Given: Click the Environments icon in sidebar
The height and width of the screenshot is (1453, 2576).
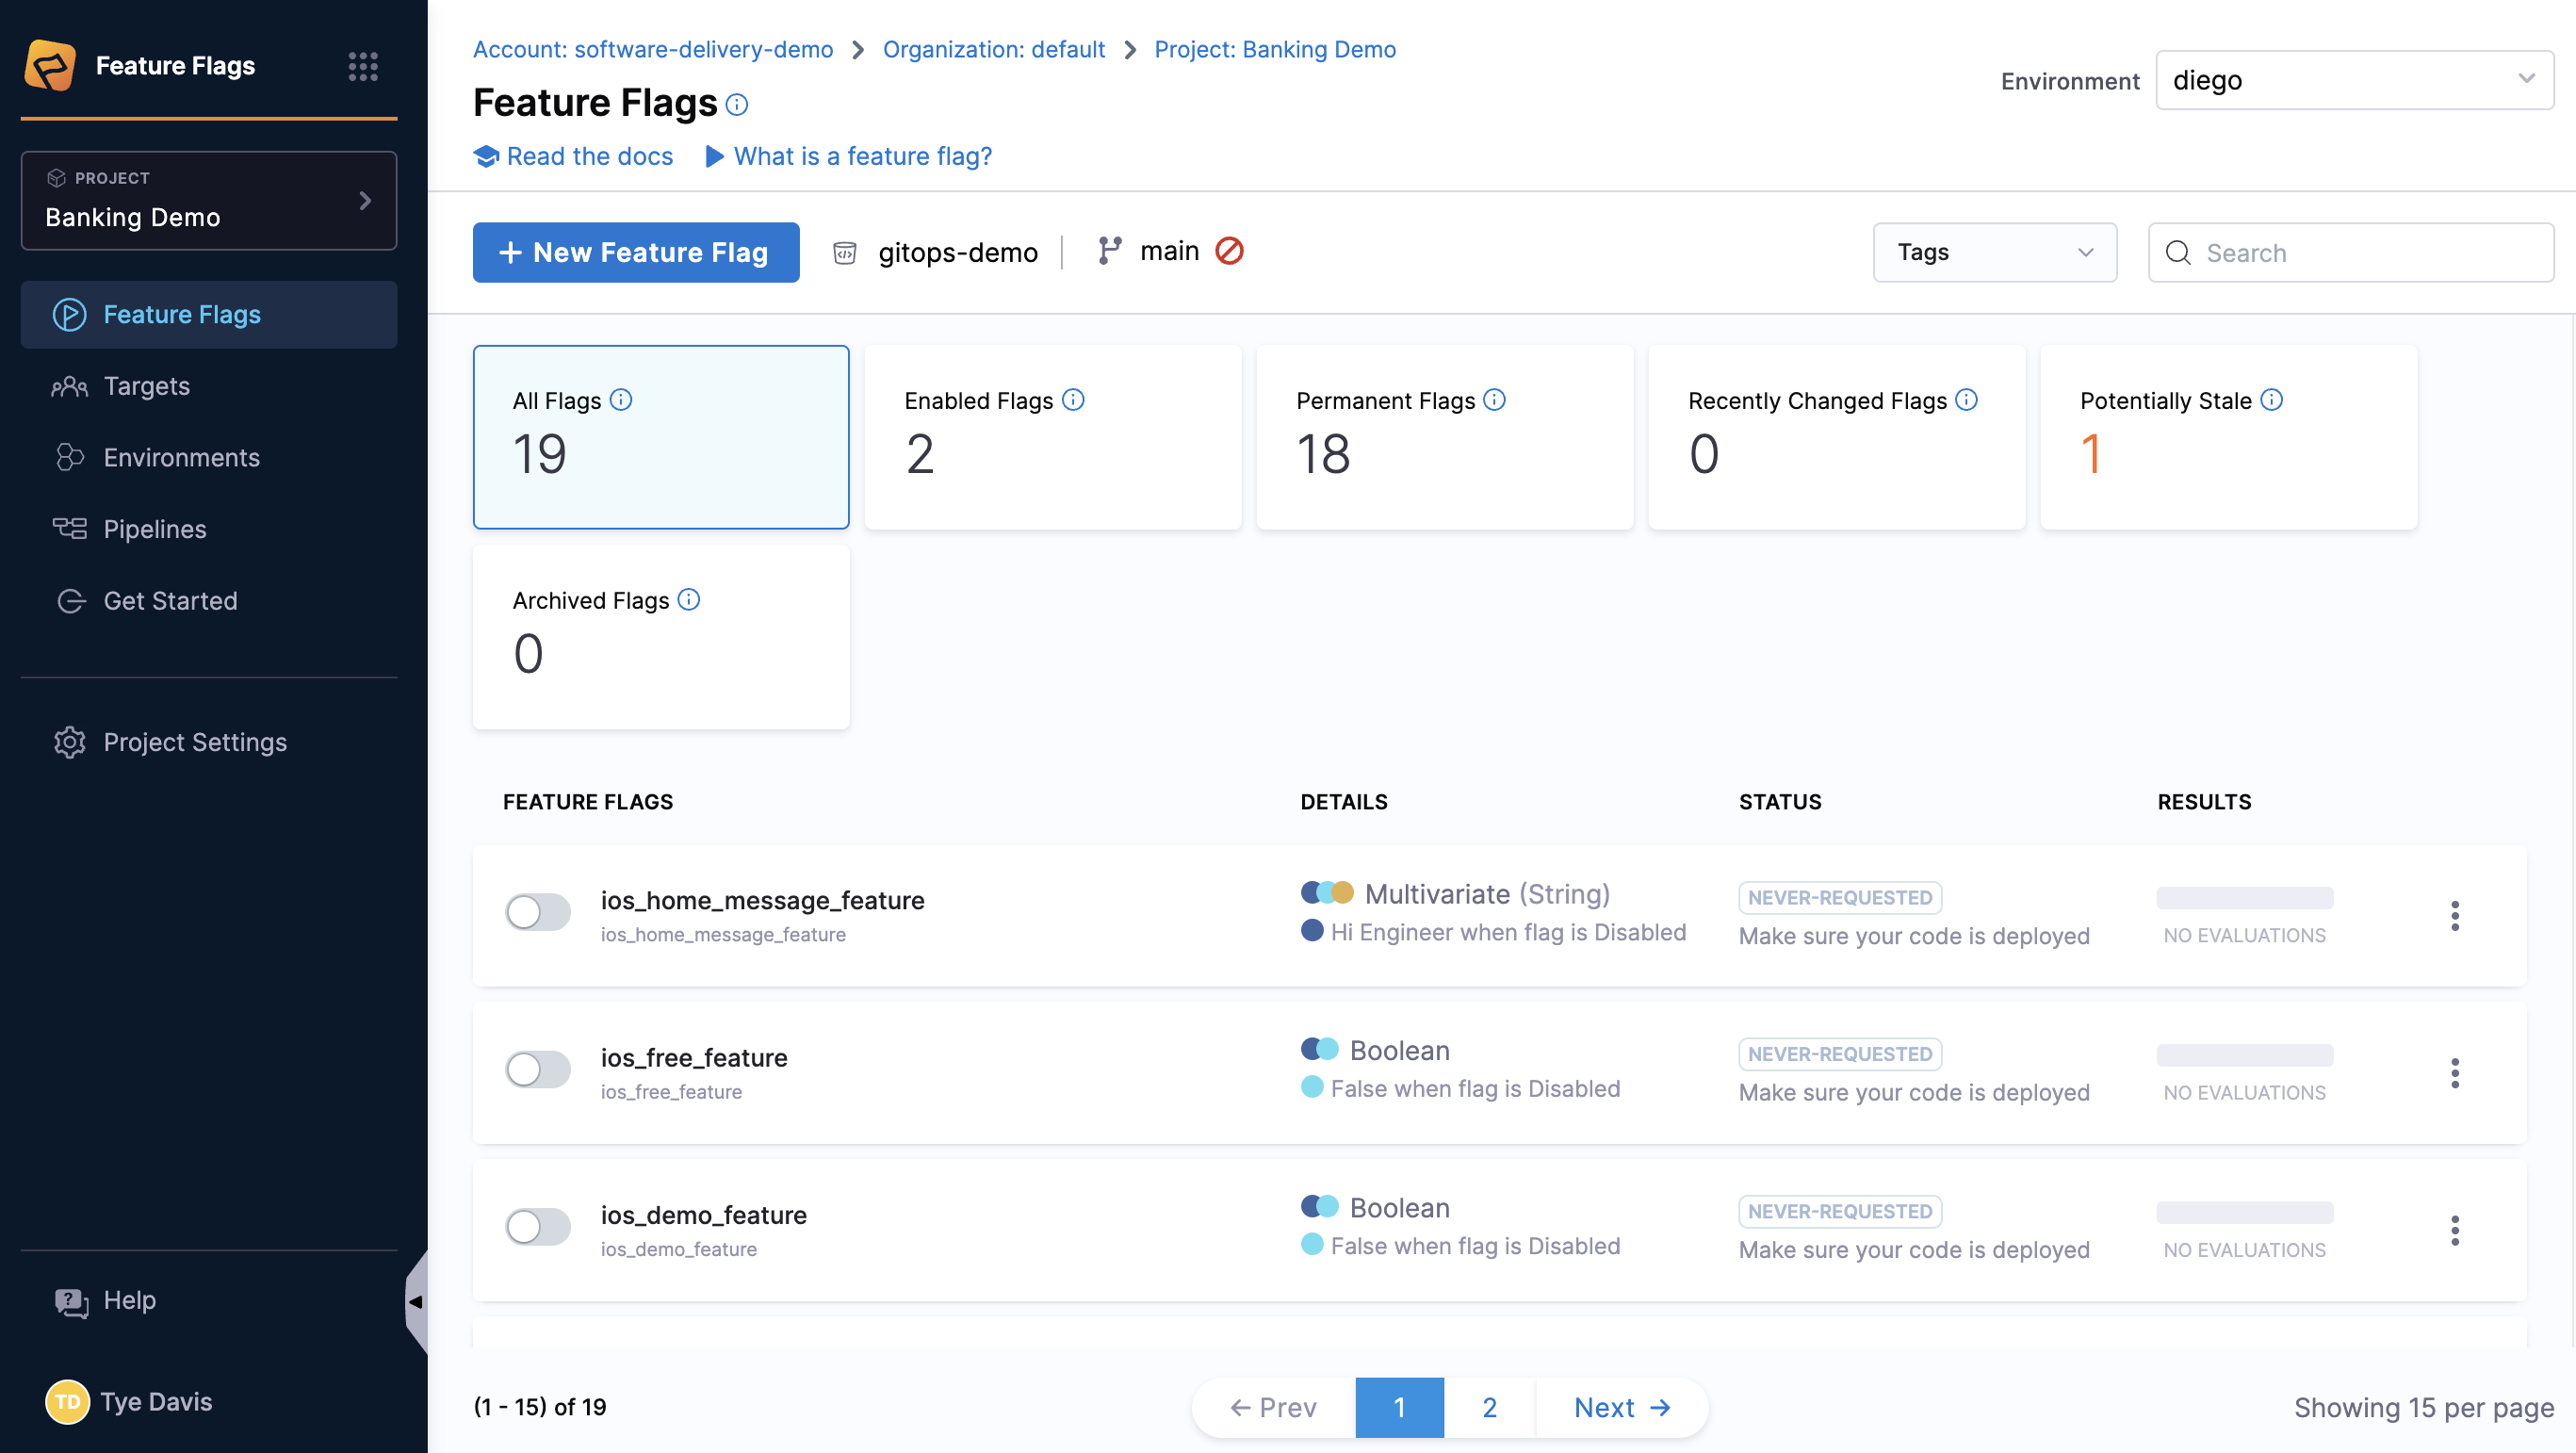Looking at the screenshot, I should (70, 457).
